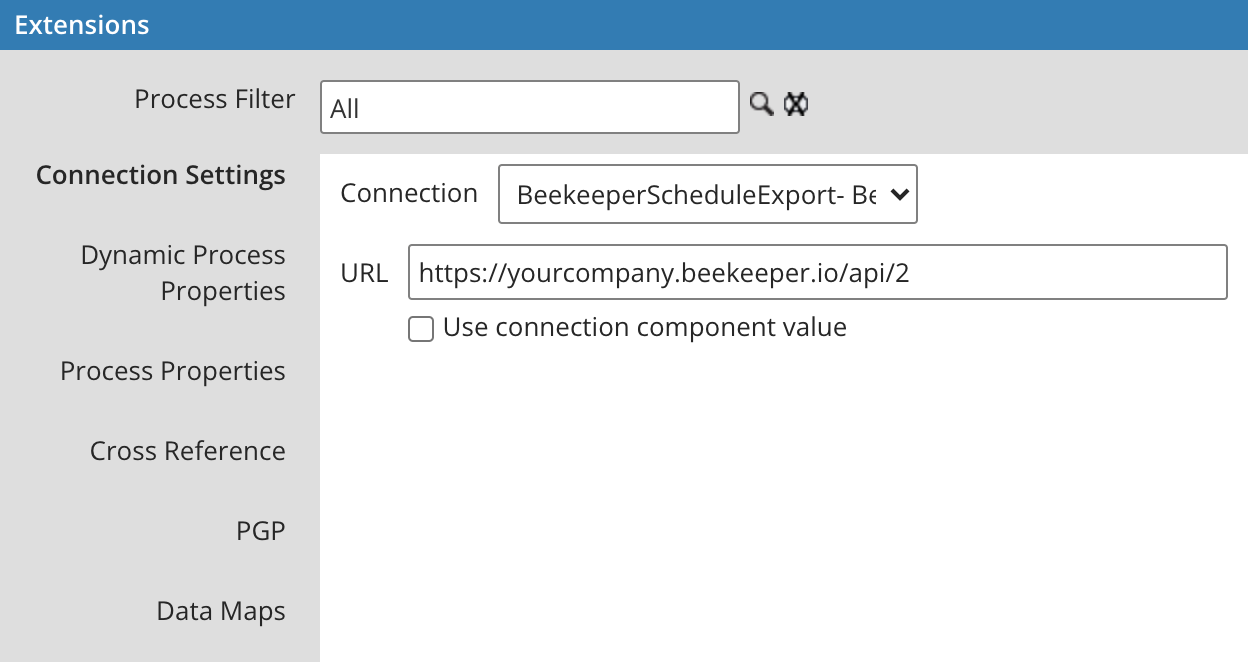The image size is (1248, 662).
Task: Open the Connection dropdown list
Action: (708, 194)
